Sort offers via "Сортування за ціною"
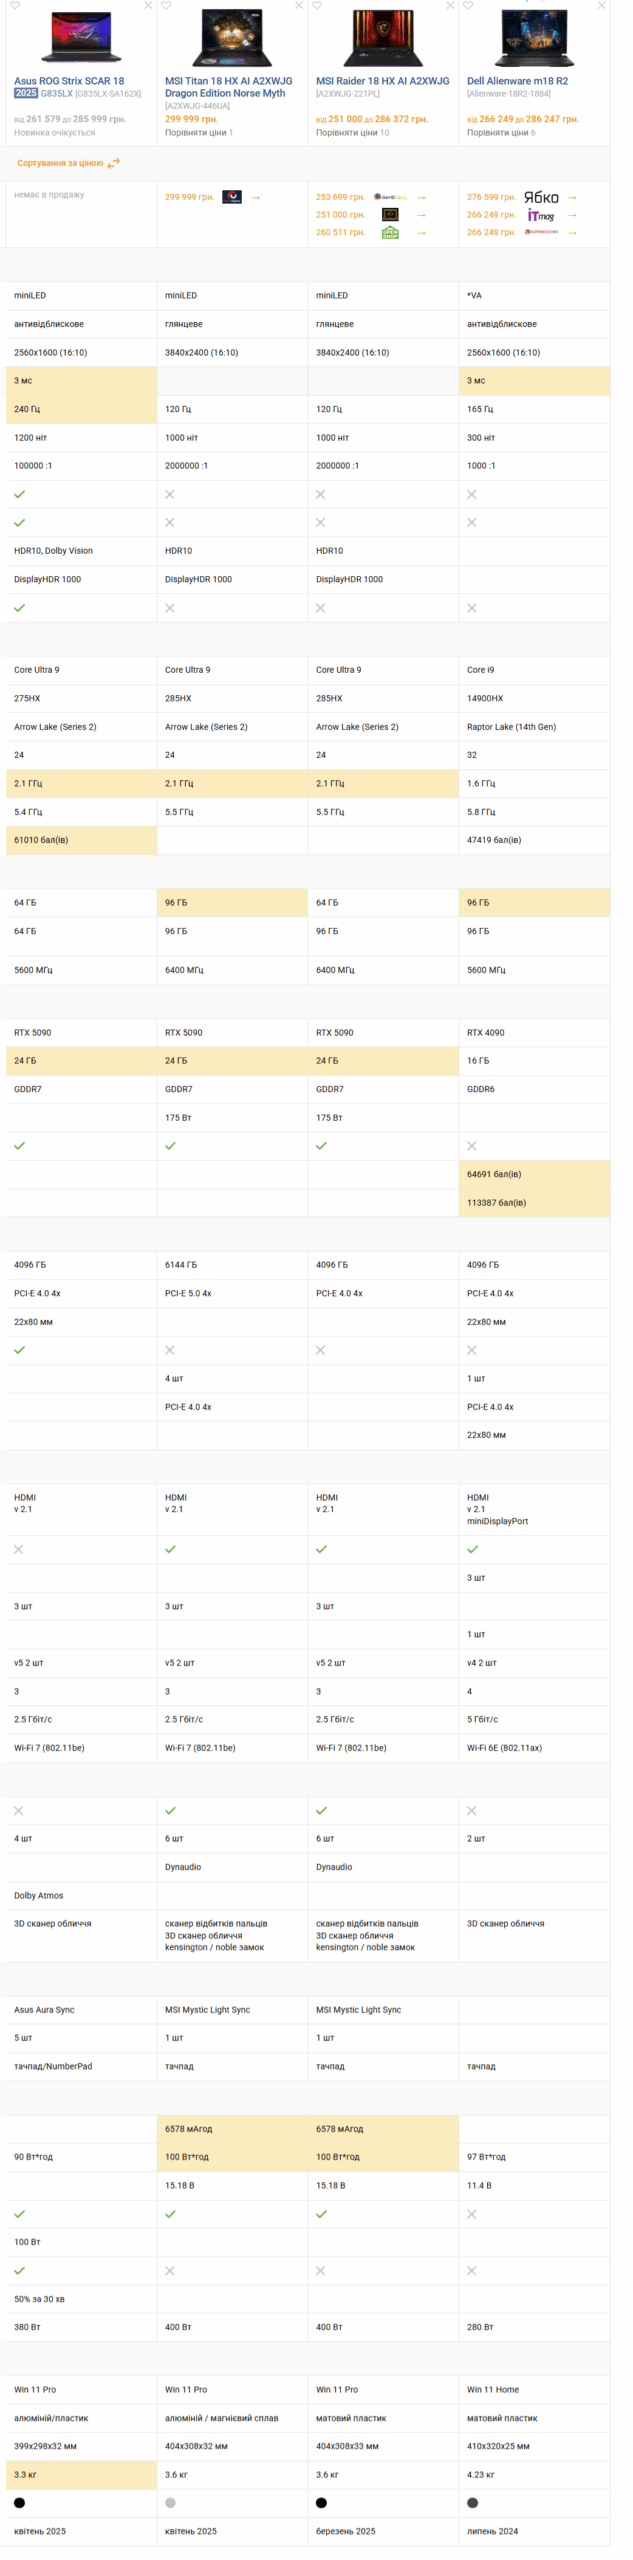 coord(60,163)
